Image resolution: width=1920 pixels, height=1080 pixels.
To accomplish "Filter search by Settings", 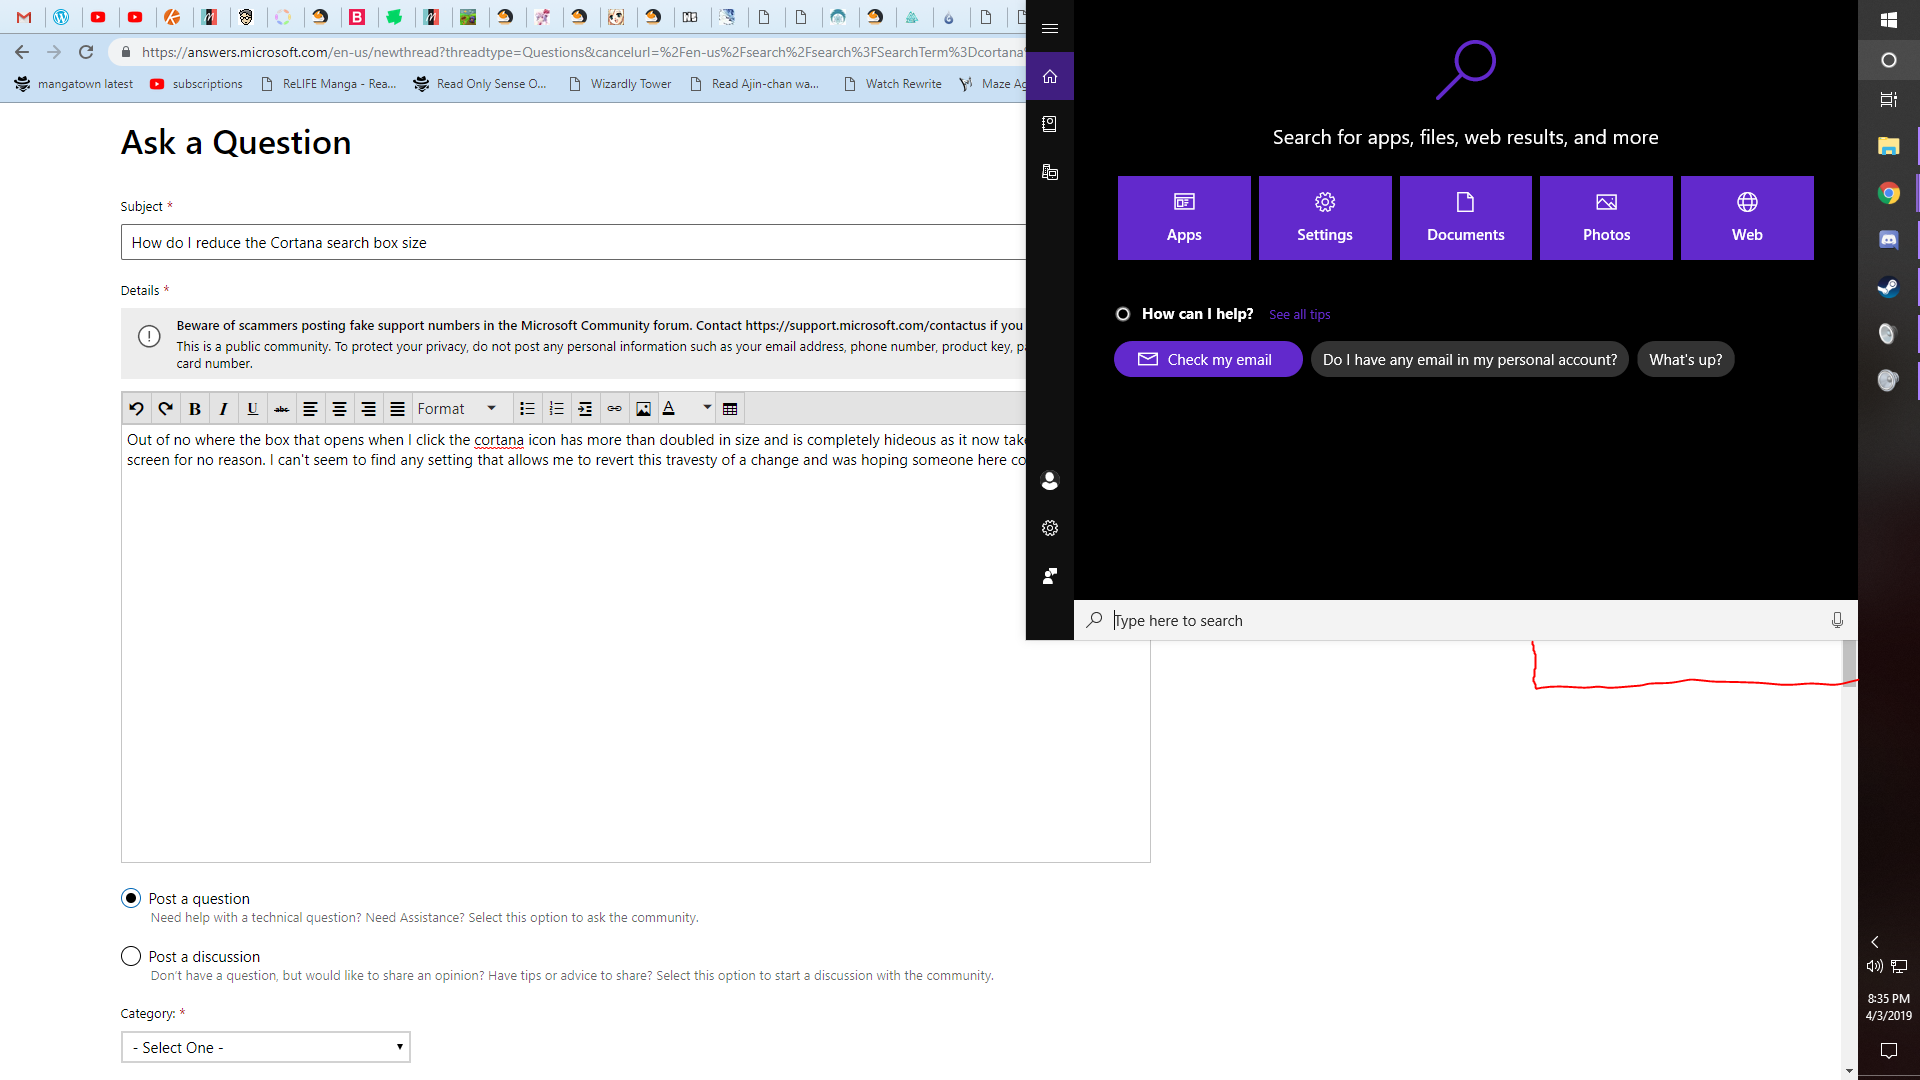I will (x=1325, y=218).
